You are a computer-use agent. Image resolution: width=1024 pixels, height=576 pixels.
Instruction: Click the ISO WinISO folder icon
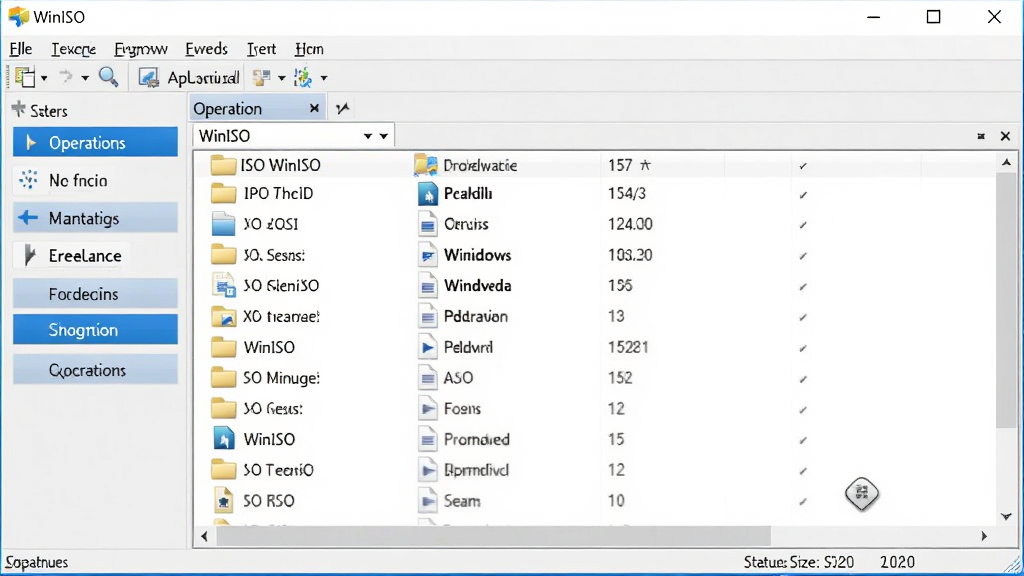[x=223, y=165]
